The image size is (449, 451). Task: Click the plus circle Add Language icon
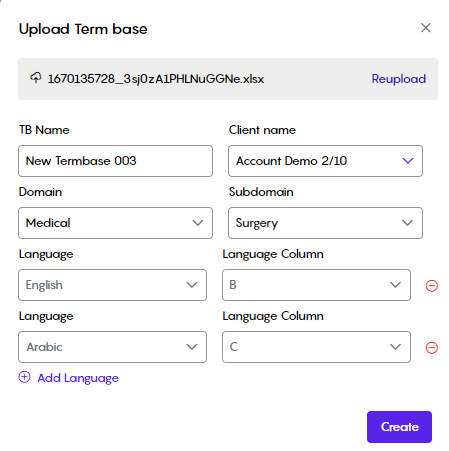[x=24, y=377]
